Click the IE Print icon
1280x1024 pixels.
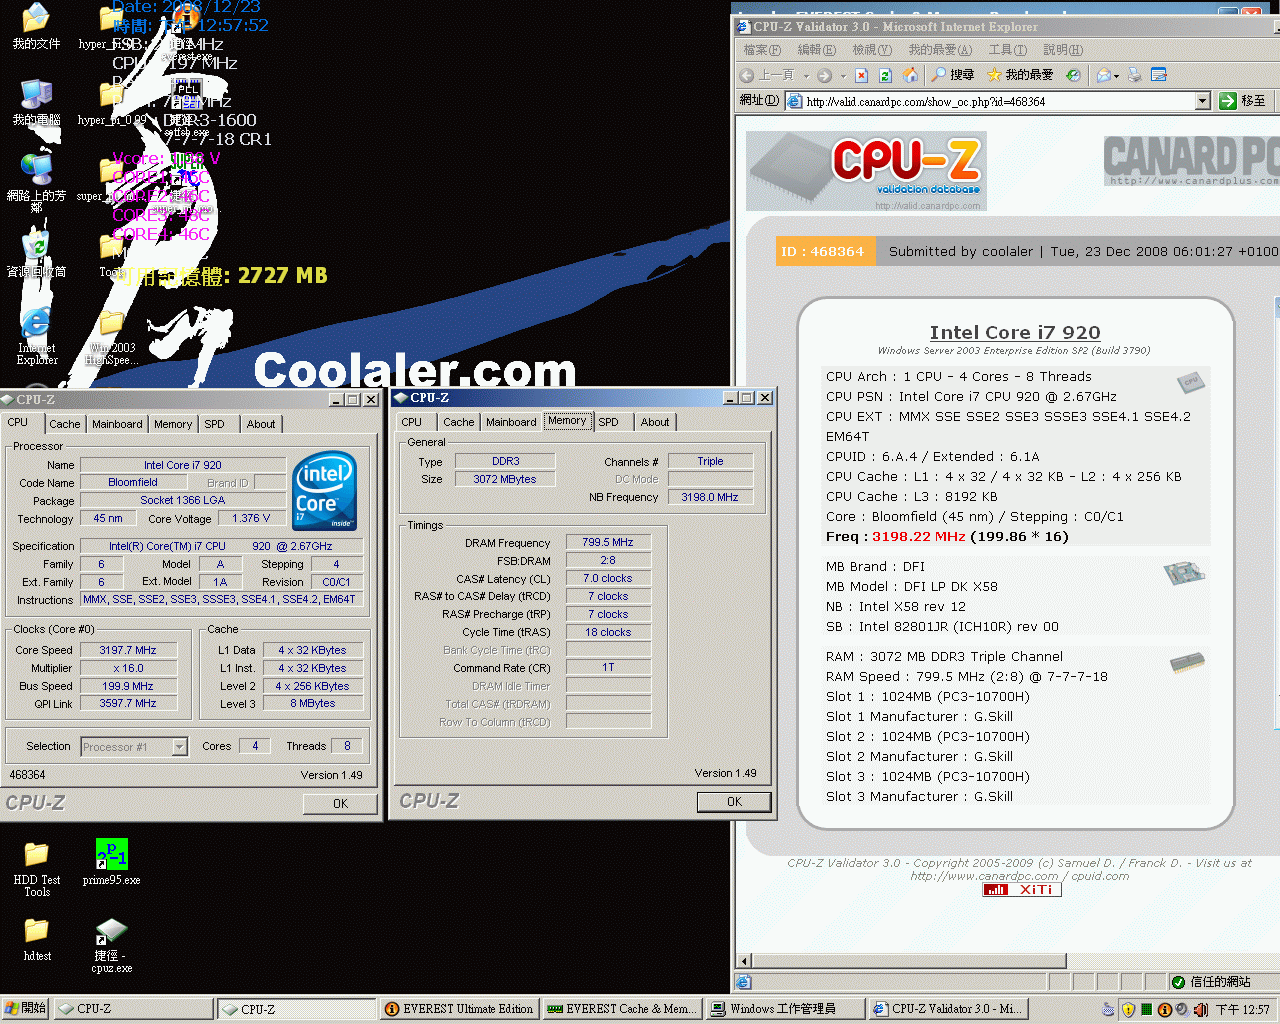pyautogui.click(x=1134, y=75)
